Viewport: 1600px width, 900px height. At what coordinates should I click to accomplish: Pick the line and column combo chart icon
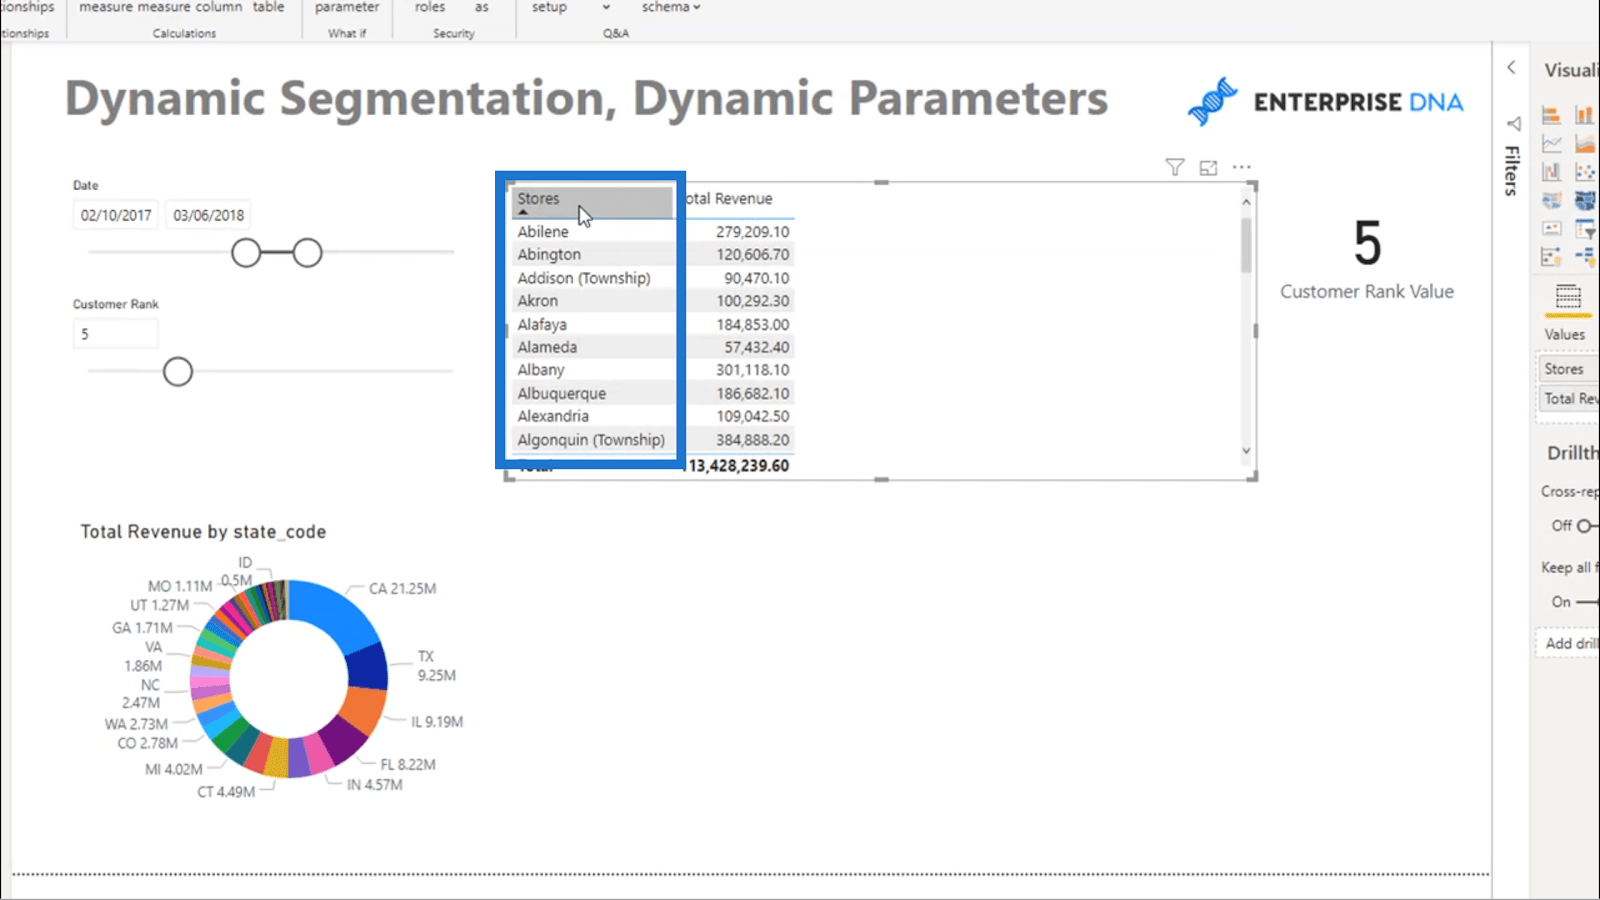click(x=1551, y=172)
